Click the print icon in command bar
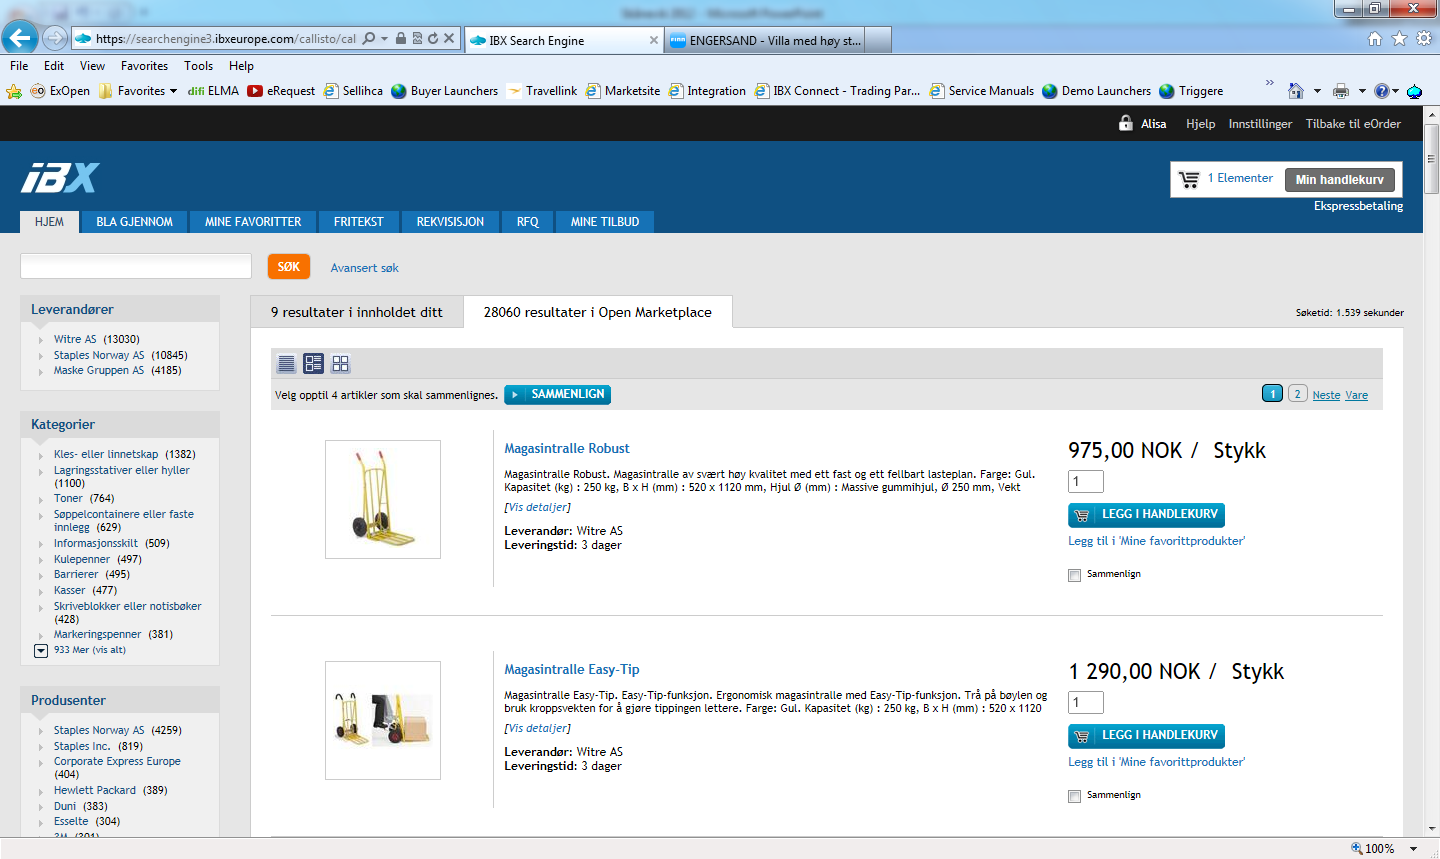The width and height of the screenshot is (1440, 859). pyautogui.click(x=1341, y=91)
